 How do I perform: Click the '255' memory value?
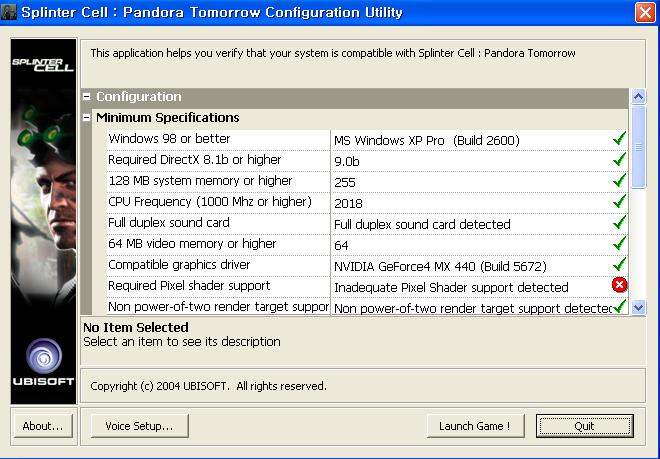345,182
